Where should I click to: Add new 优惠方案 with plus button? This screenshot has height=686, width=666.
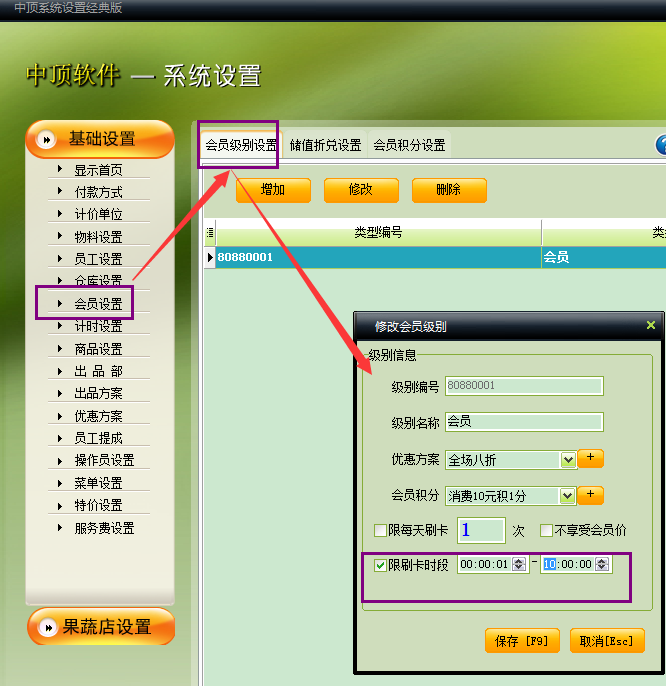pyautogui.click(x=590, y=458)
